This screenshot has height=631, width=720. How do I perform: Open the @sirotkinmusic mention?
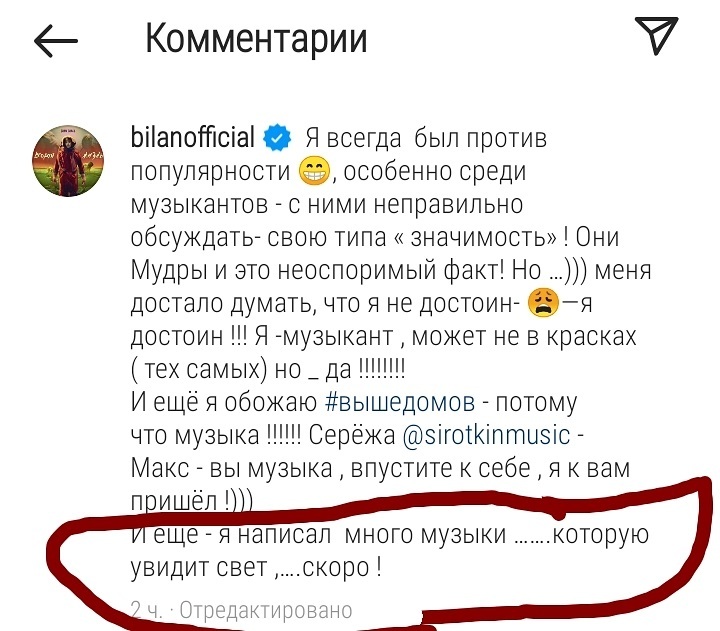click(486, 435)
